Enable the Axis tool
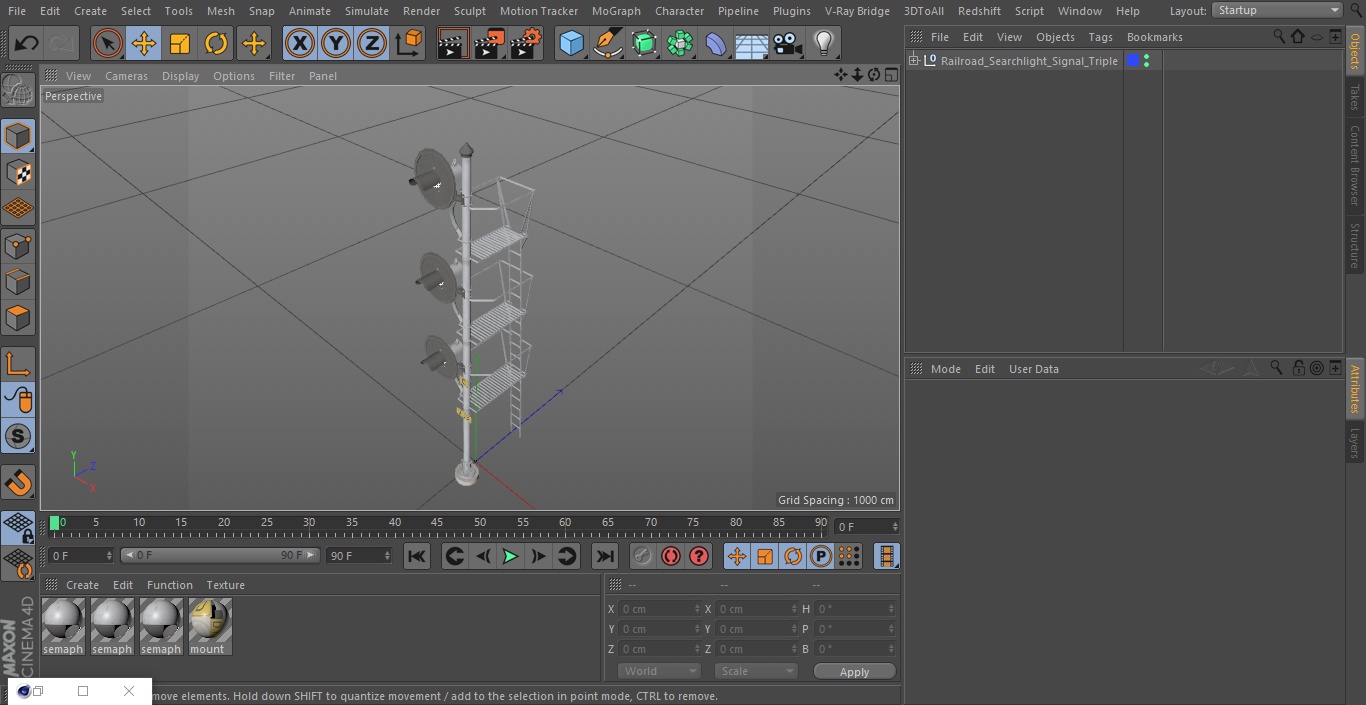The image size is (1366, 705). pyautogui.click(x=18, y=363)
